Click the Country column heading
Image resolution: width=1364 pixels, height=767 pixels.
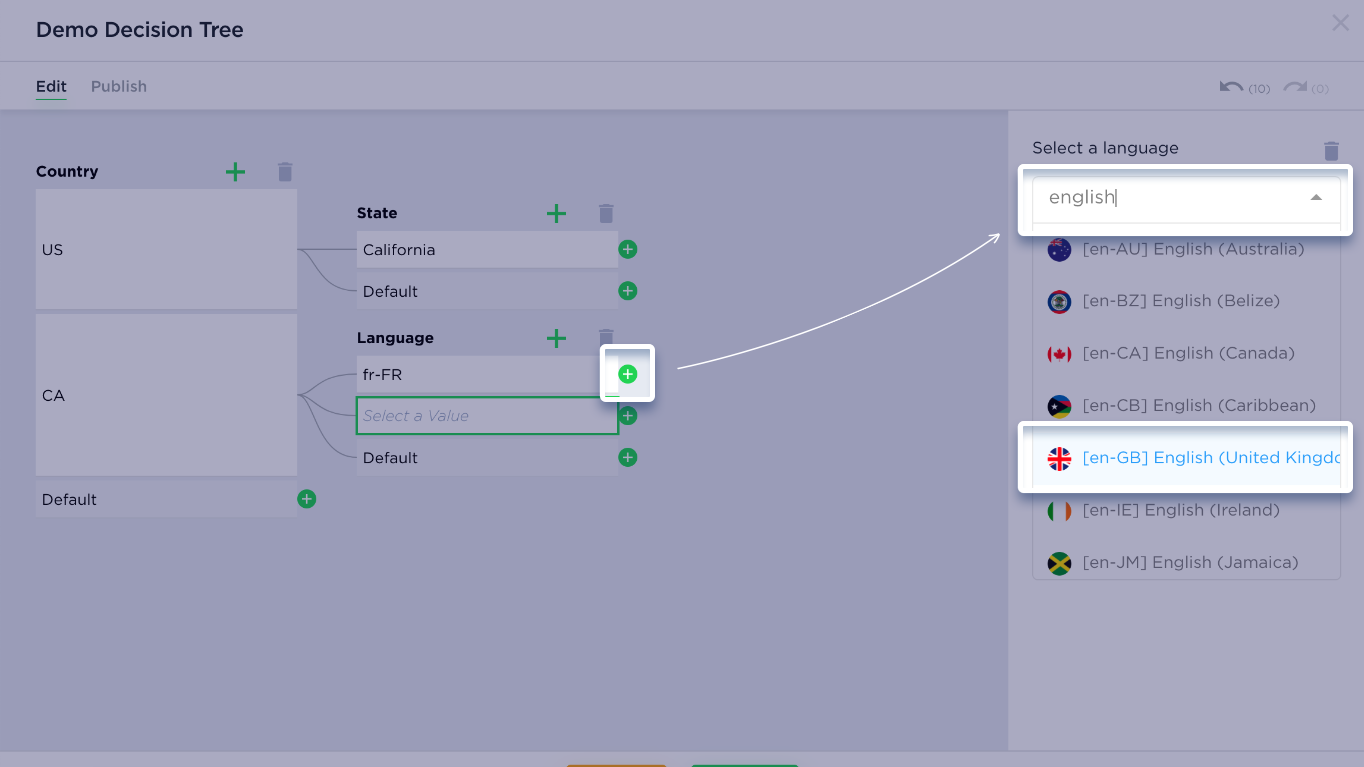pos(67,172)
